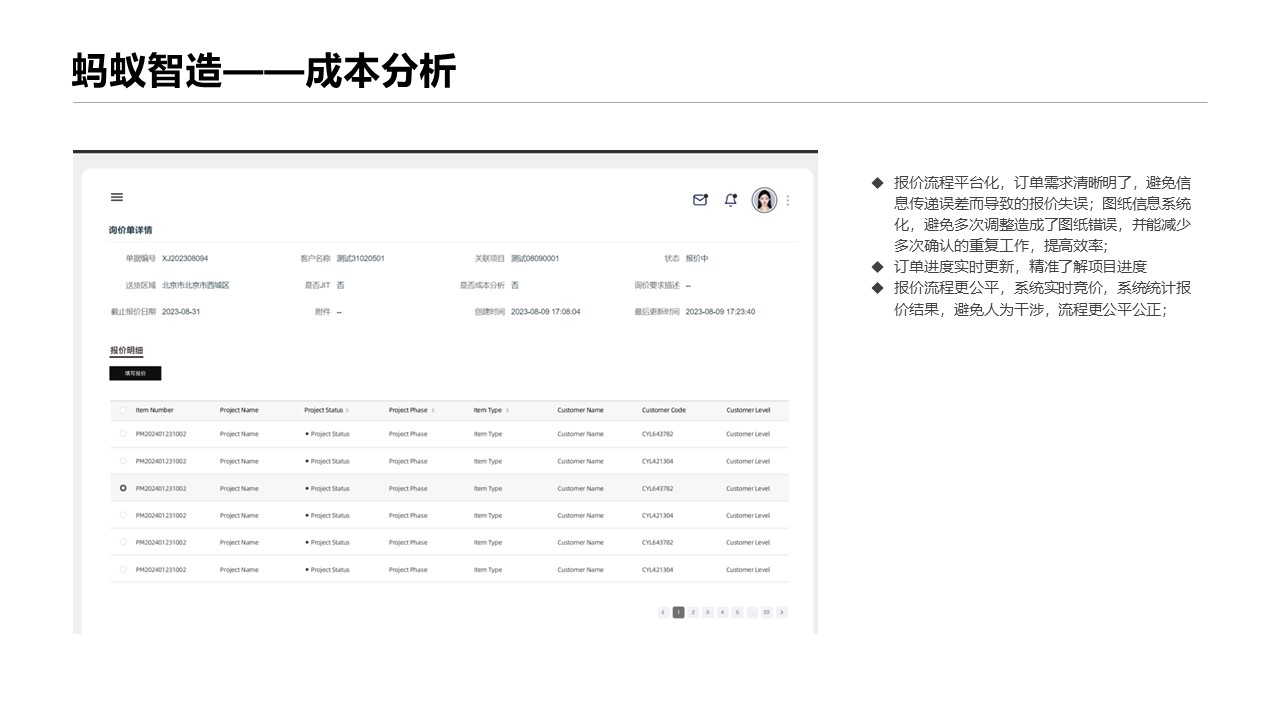Click delivery region 北京市北京市西城区
The height and width of the screenshot is (720, 1280).
196,285
